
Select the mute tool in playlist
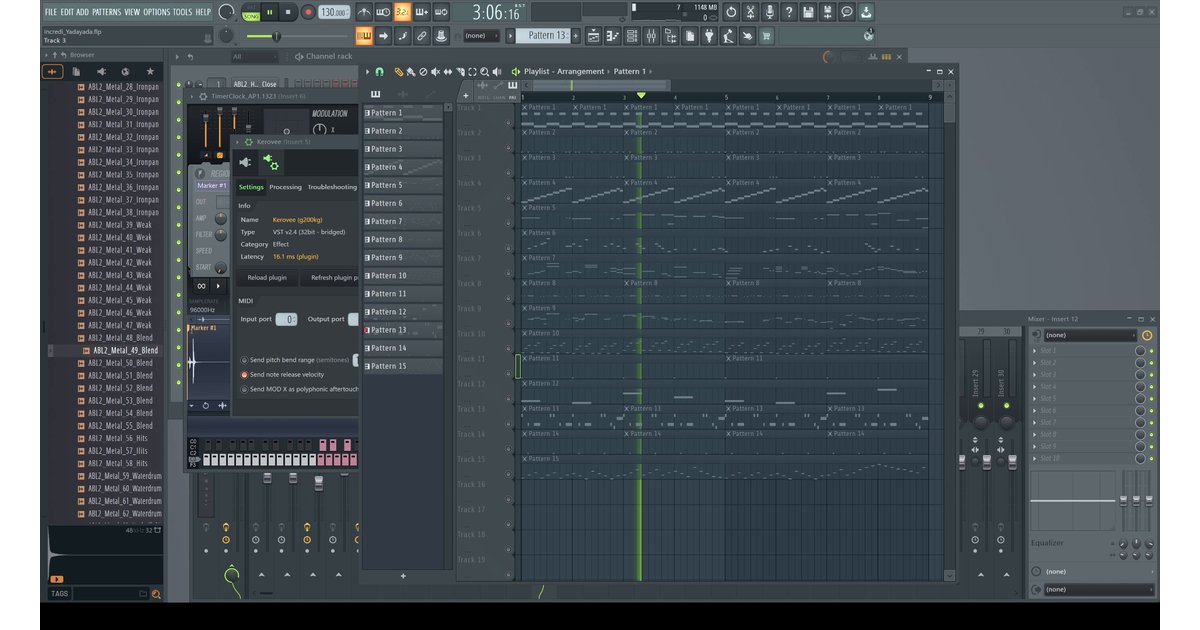point(435,72)
